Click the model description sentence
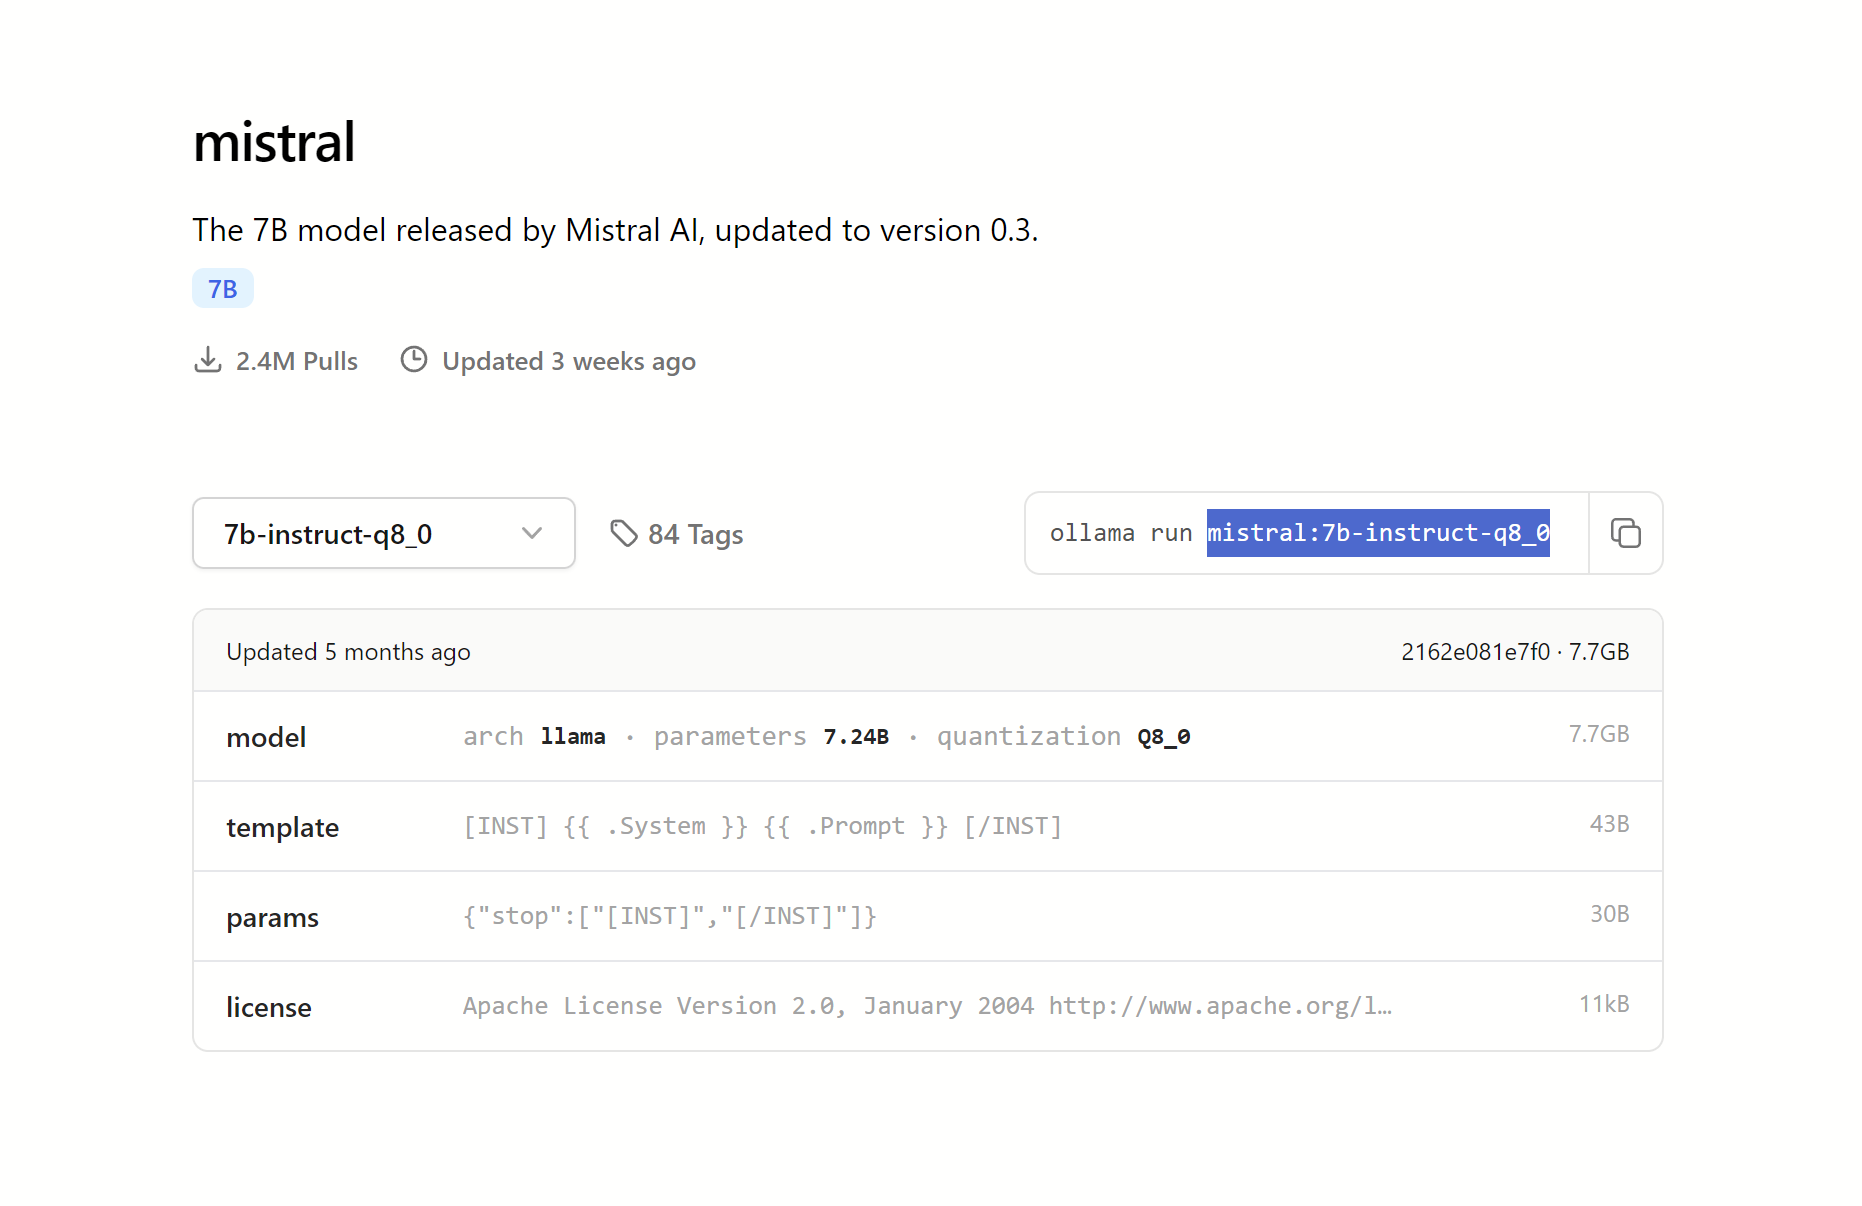1862x1206 pixels. pos(615,230)
